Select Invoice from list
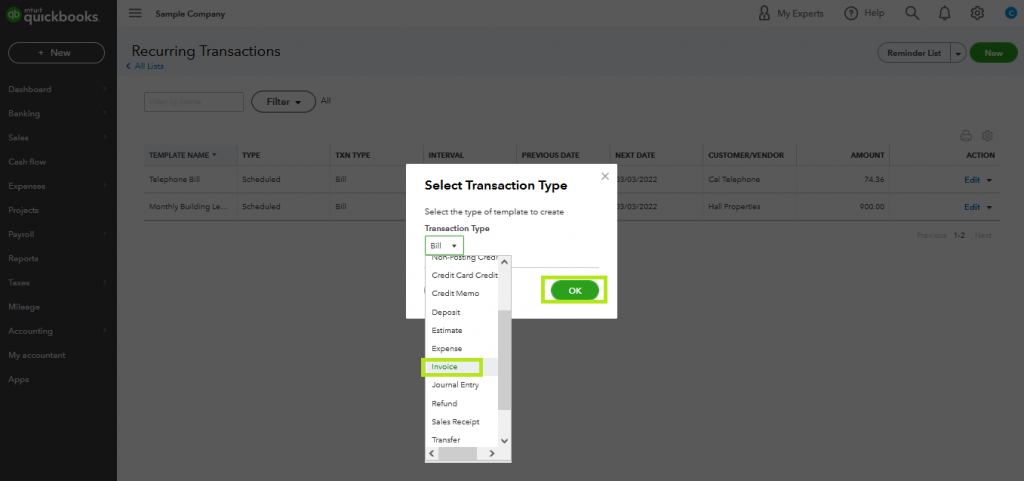This screenshot has width=1024, height=481. [462, 367]
